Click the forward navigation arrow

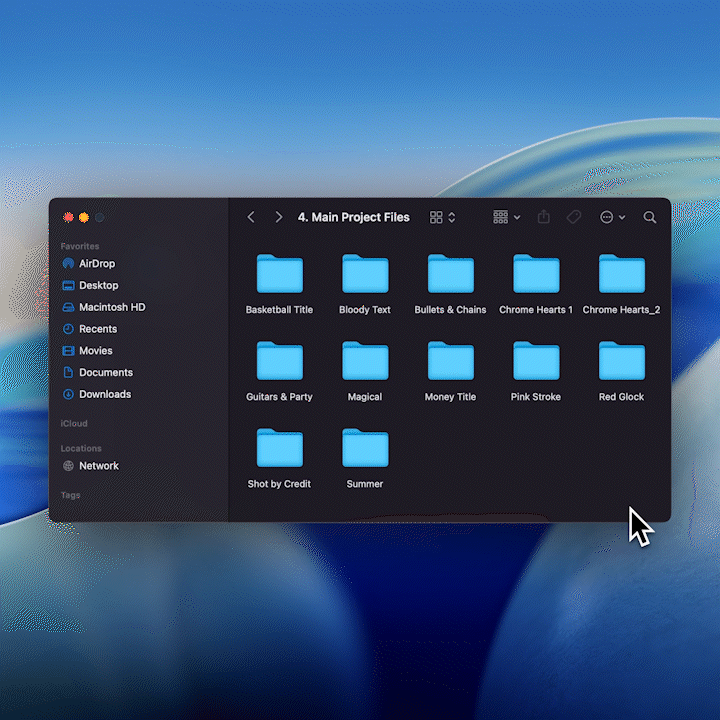click(x=278, y=217)
